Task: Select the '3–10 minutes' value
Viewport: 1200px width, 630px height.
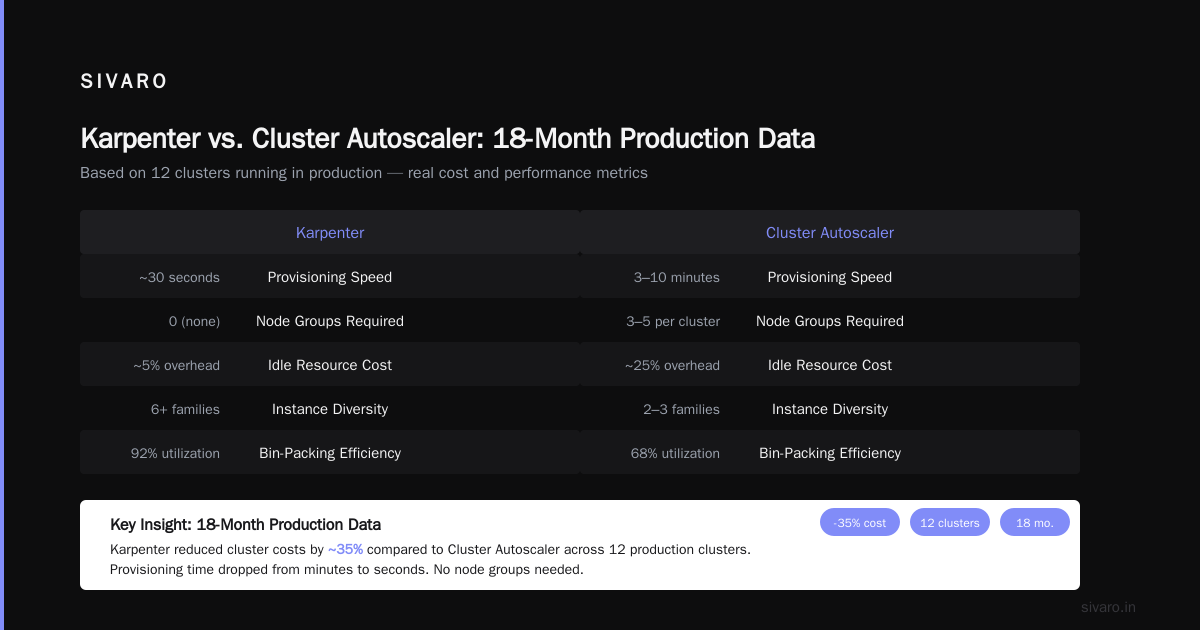Action: (677, 277)
